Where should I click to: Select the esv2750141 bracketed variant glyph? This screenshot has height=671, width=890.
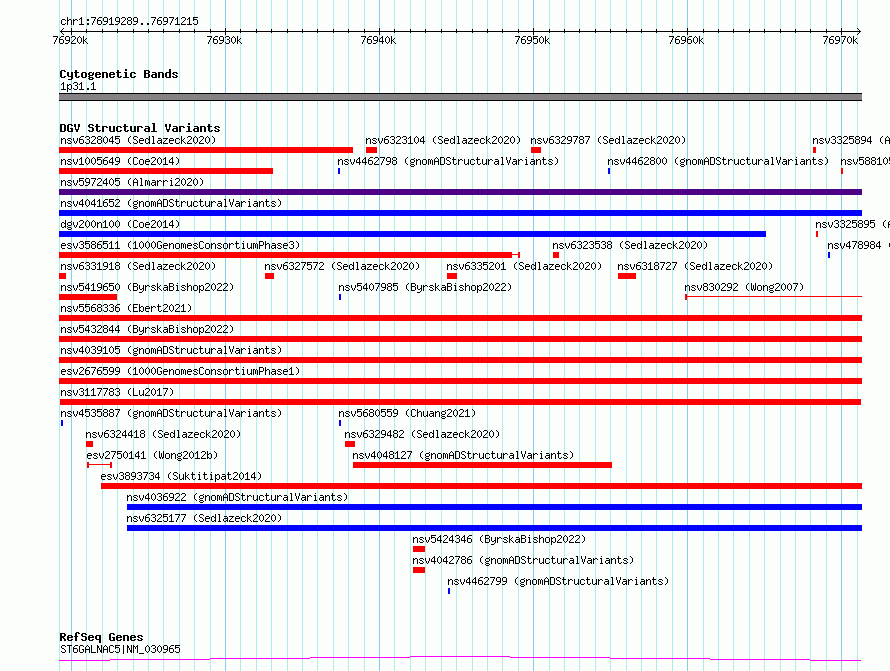coord(99,465)
